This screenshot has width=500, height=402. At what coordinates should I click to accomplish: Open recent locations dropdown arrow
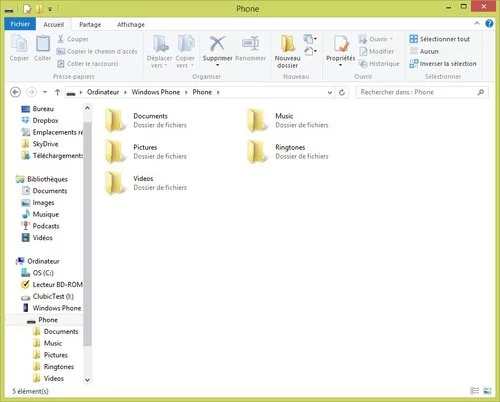point(45,92)
